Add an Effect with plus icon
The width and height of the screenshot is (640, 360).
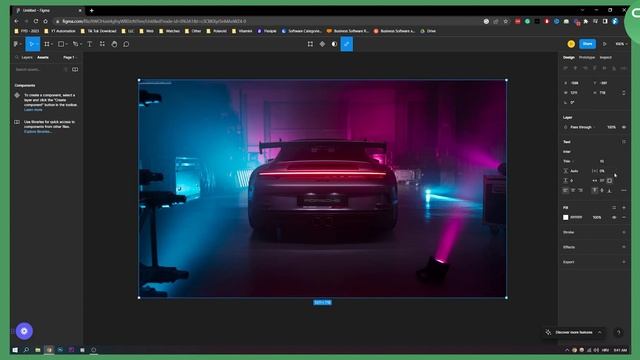click(x=624, y=247)
